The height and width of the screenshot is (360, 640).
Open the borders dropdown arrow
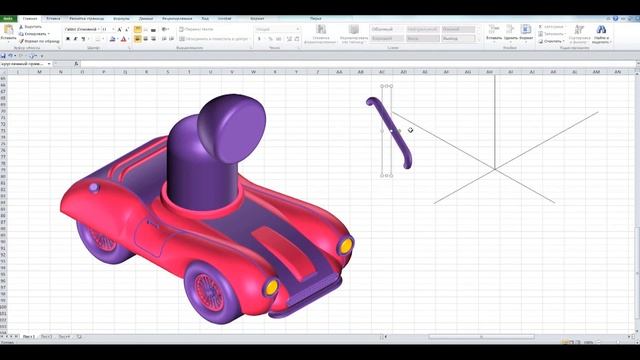pos(103,39)
